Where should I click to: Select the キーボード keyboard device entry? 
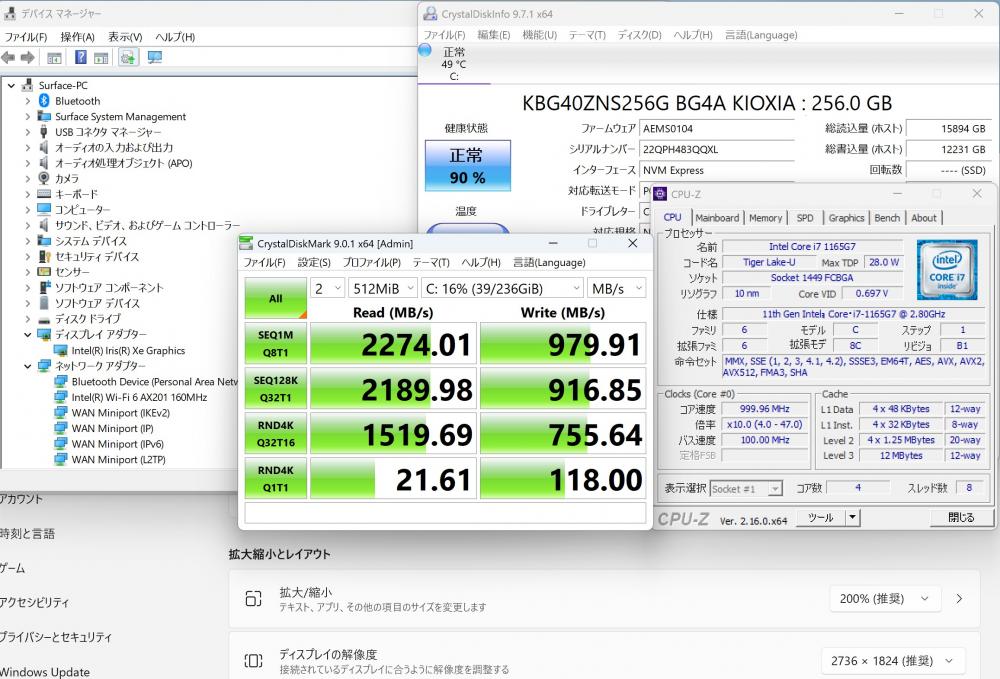(77, 194)
